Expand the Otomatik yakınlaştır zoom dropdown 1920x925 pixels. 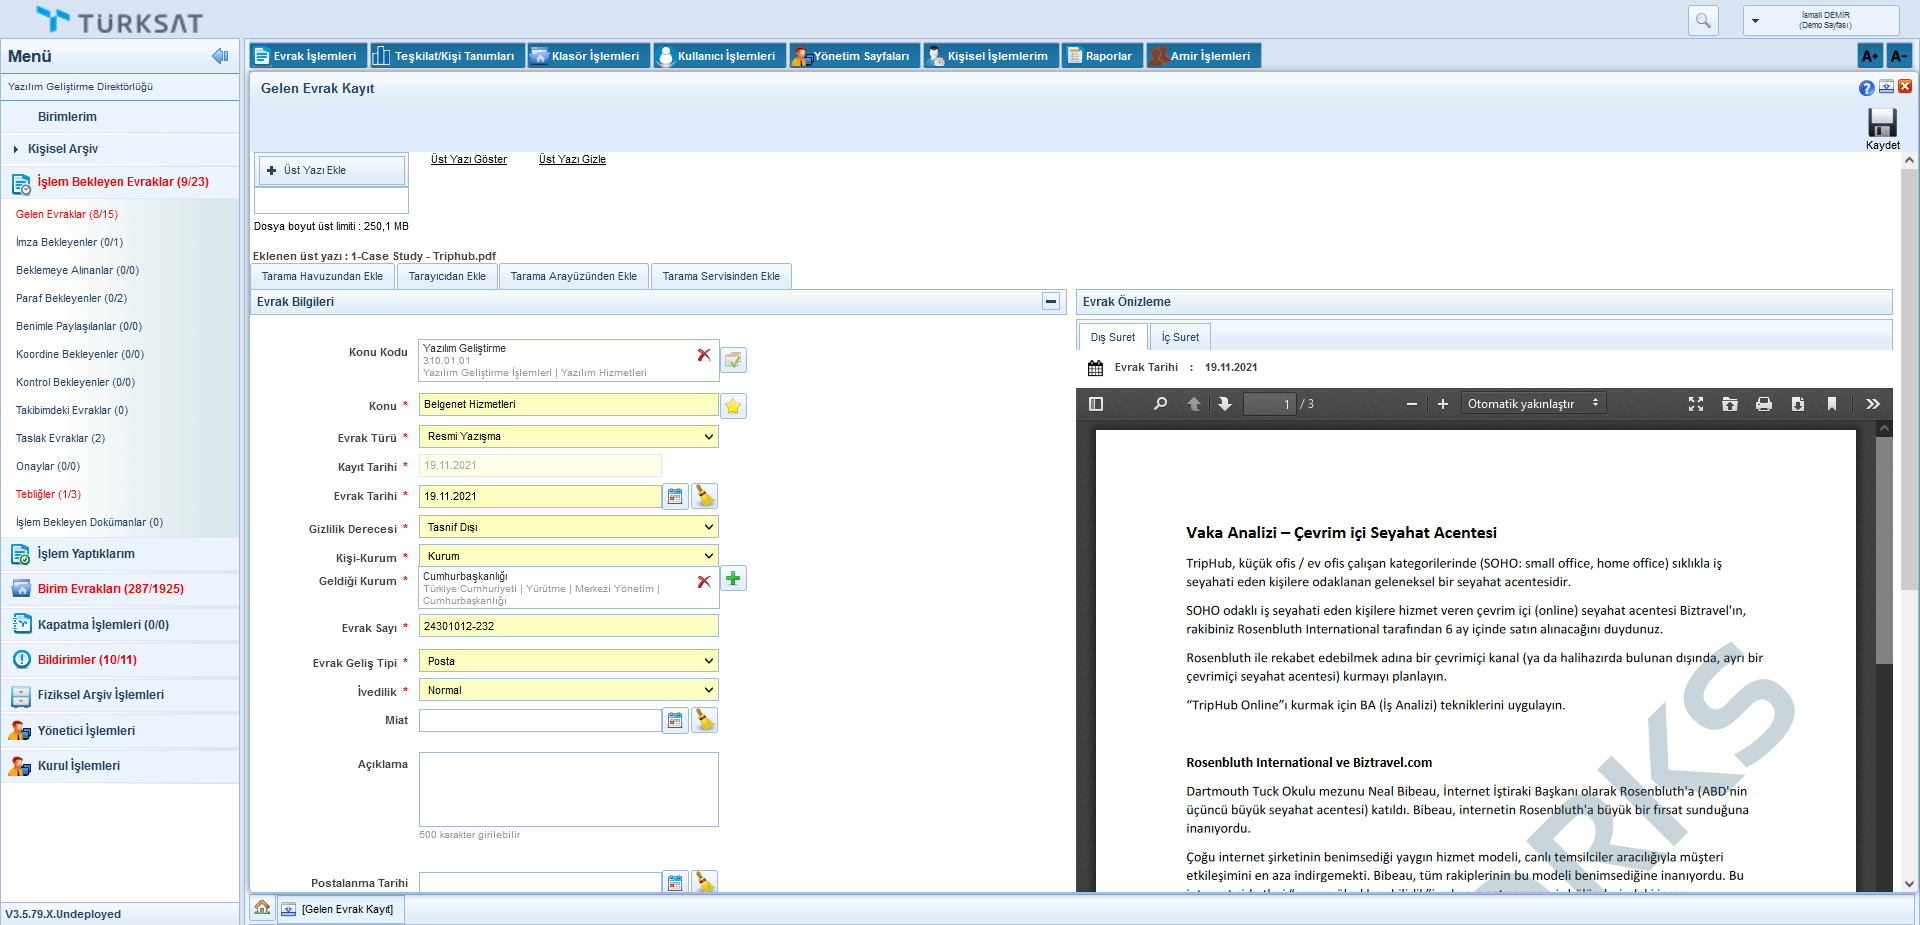[1532, 404]
